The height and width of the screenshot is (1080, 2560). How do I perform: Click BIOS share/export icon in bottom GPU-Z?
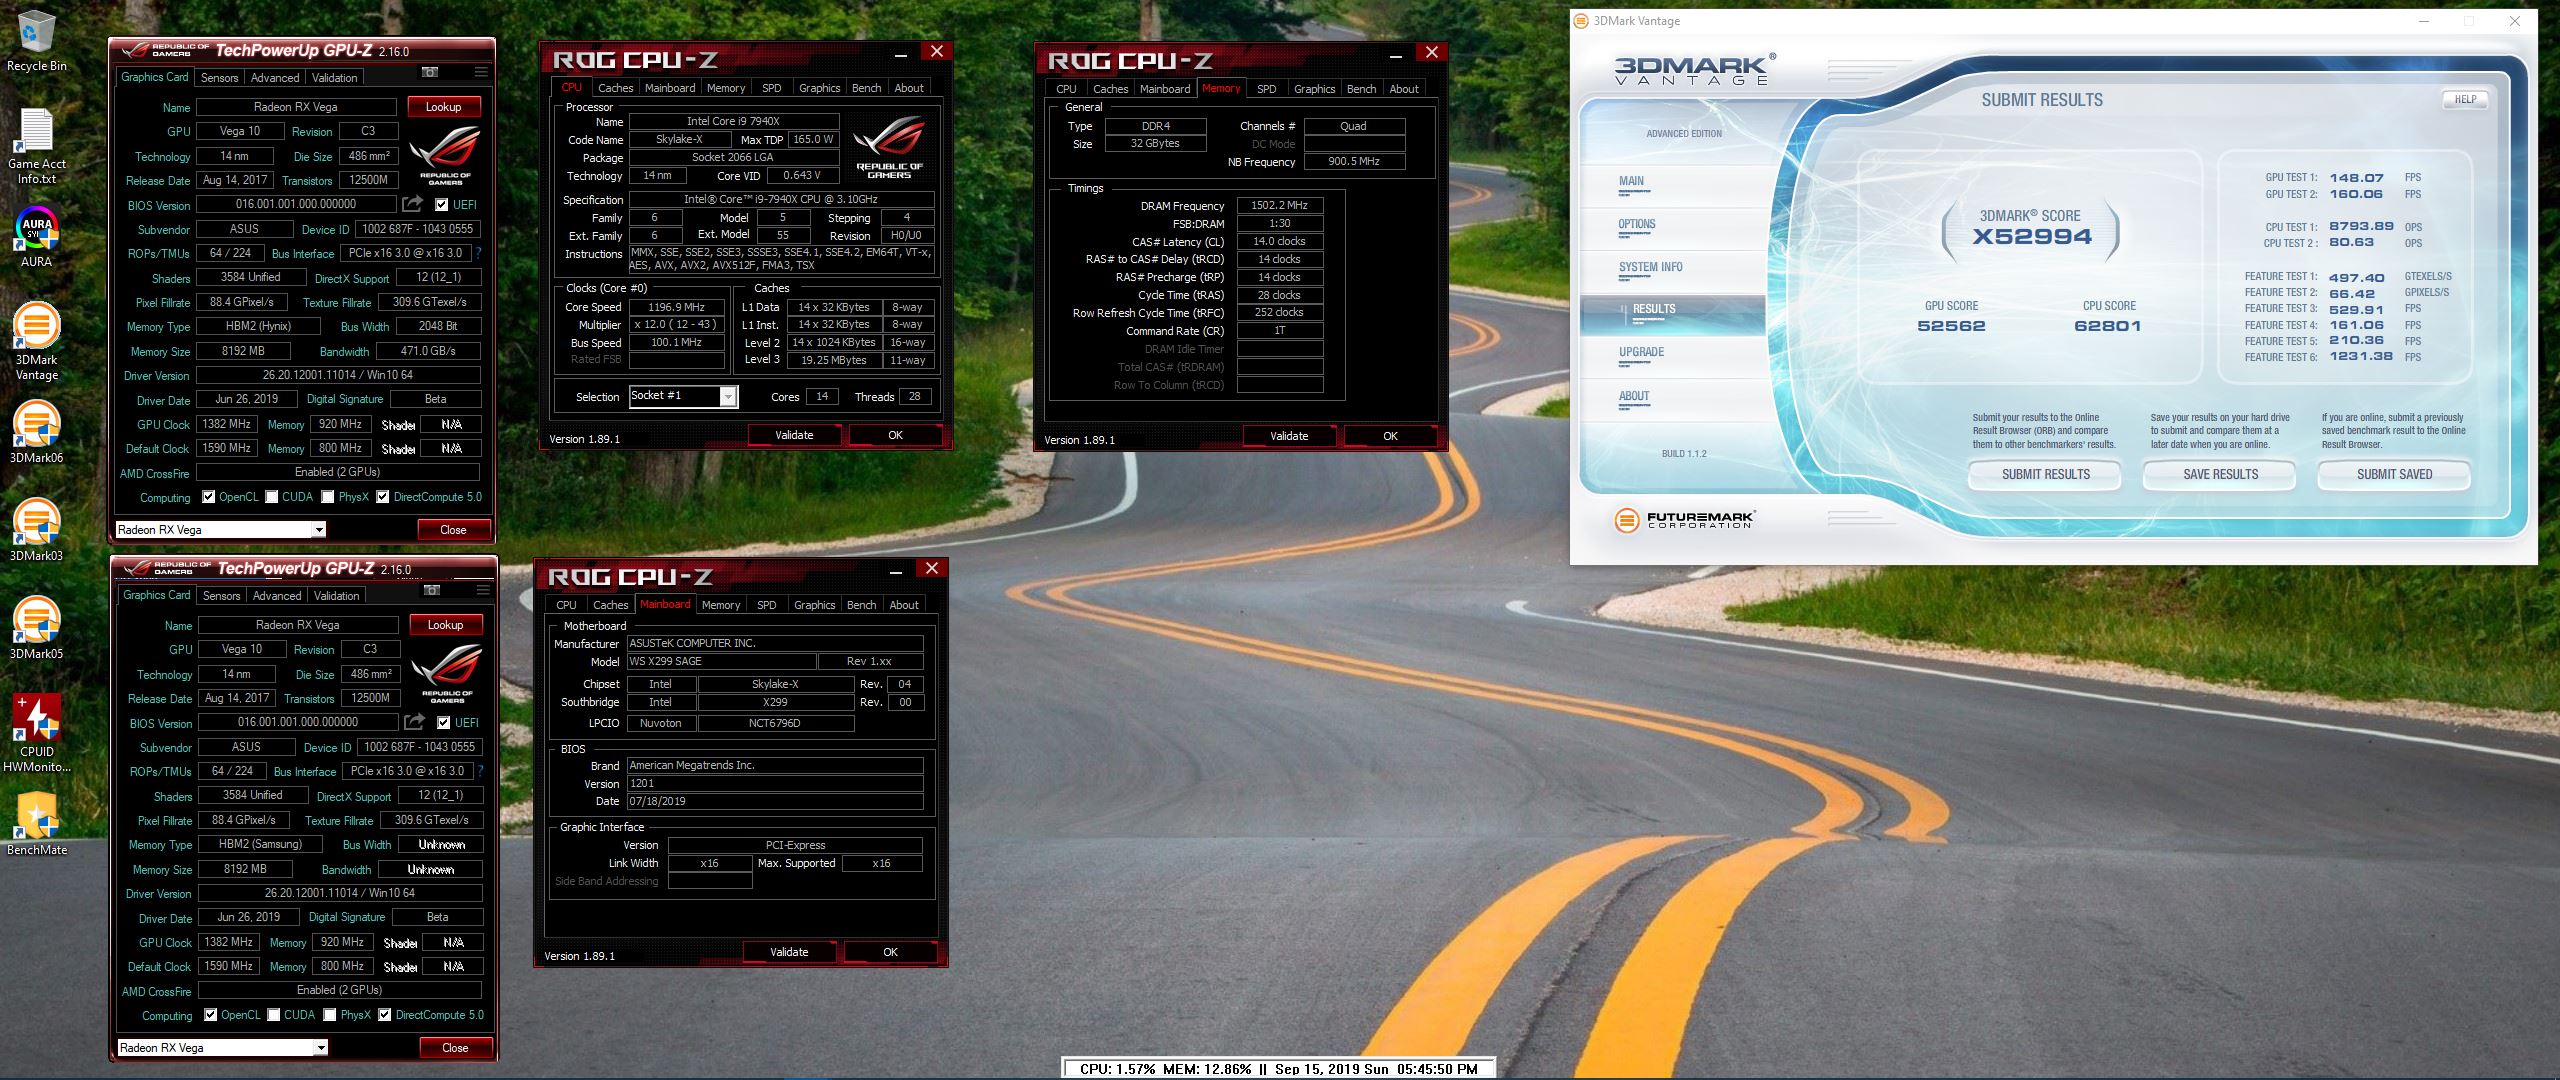[x=414, y=722]
